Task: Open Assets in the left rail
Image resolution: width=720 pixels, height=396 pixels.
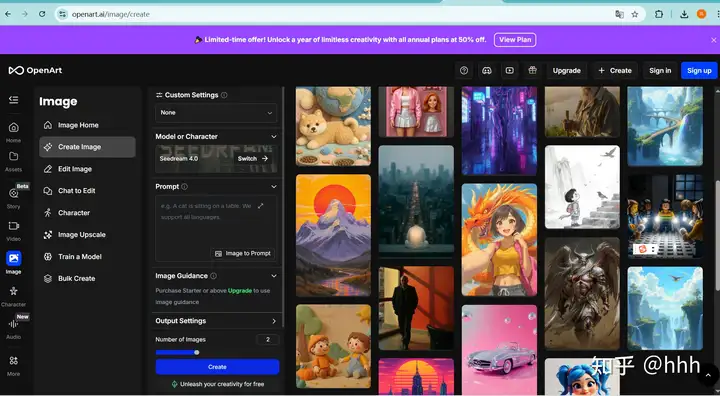Action: pos(13,161)
